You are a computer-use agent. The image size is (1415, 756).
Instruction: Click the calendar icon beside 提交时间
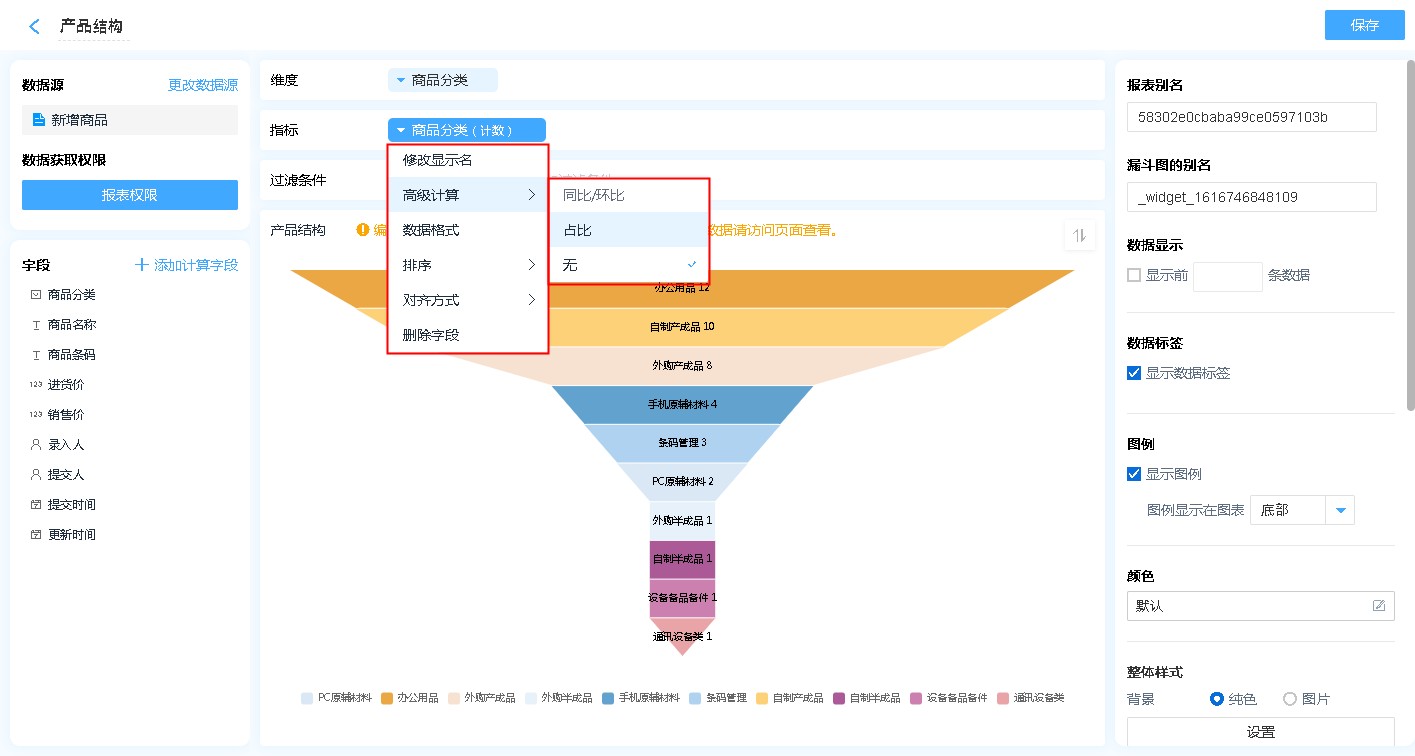pos(36,505)
